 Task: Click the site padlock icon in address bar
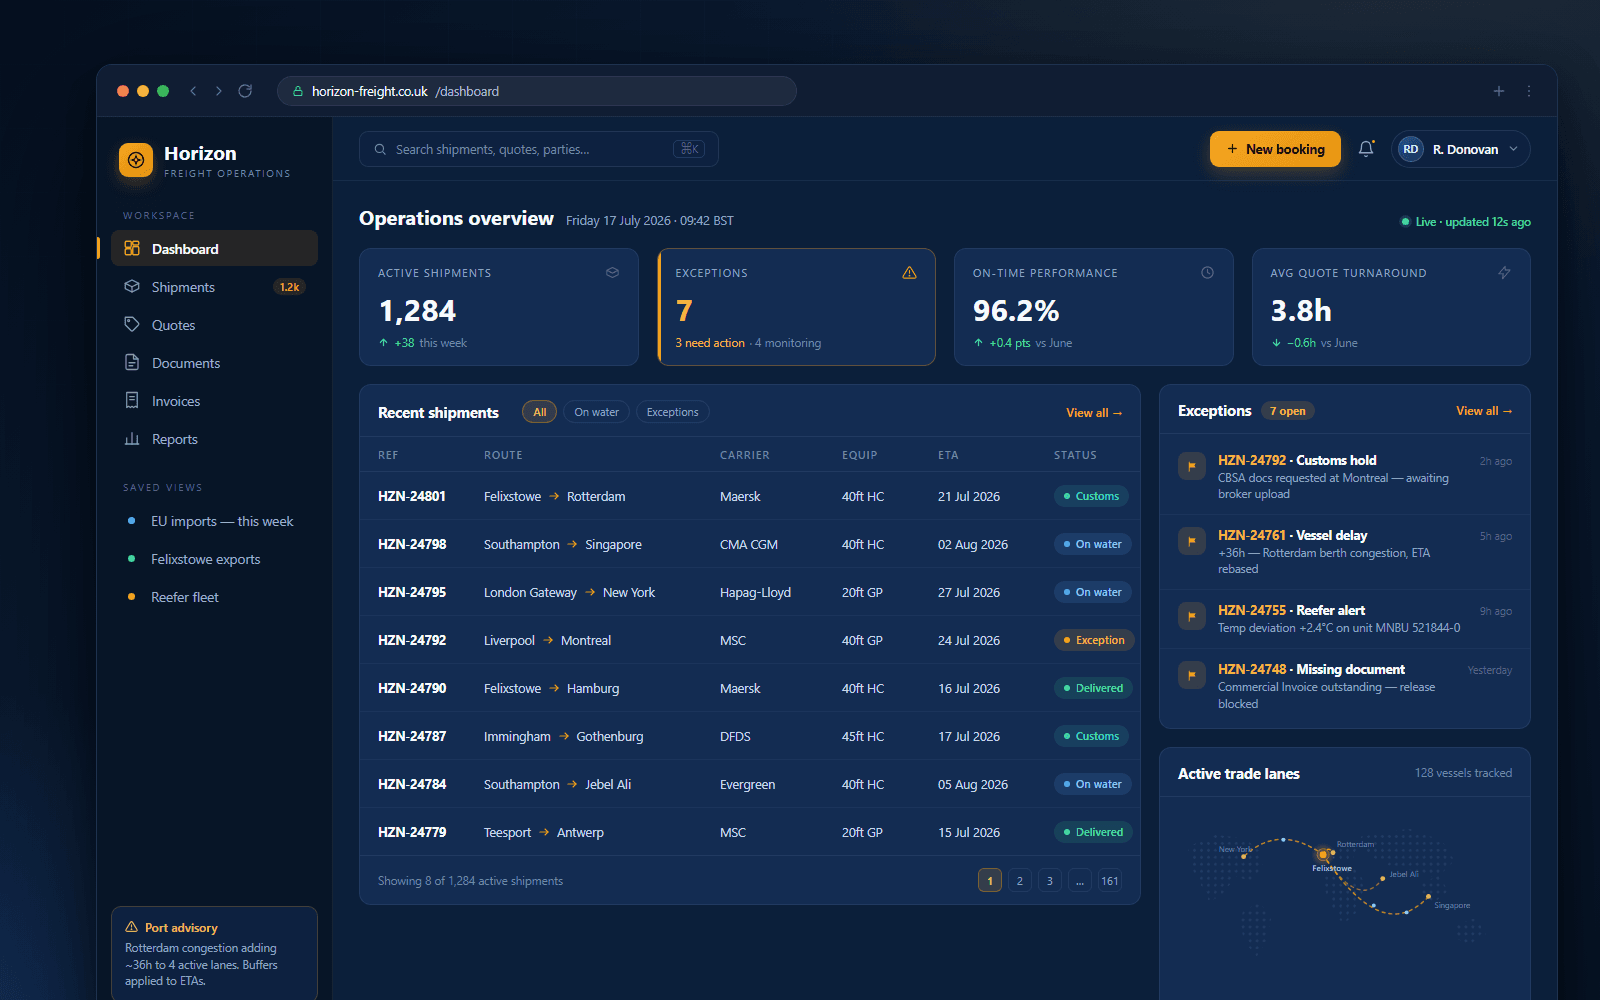[297, 91]
